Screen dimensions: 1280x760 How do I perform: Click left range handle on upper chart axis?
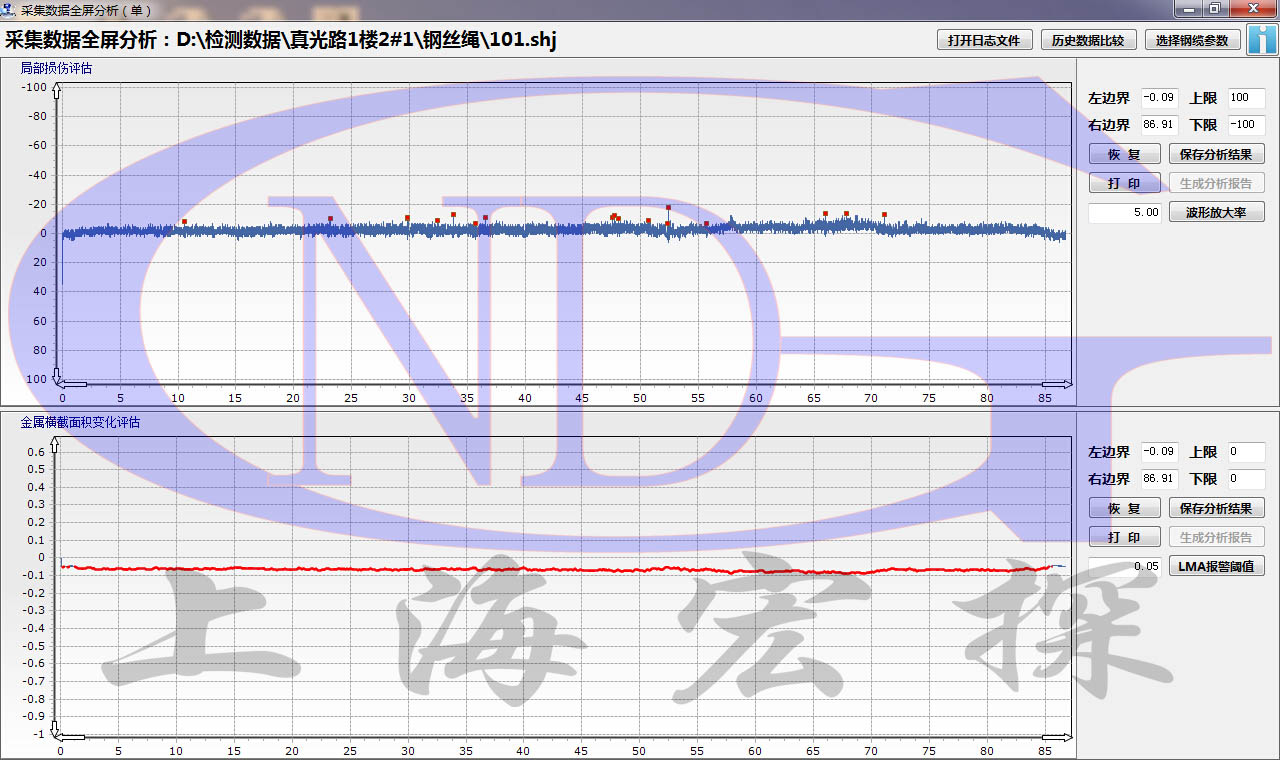coord(75,383)
